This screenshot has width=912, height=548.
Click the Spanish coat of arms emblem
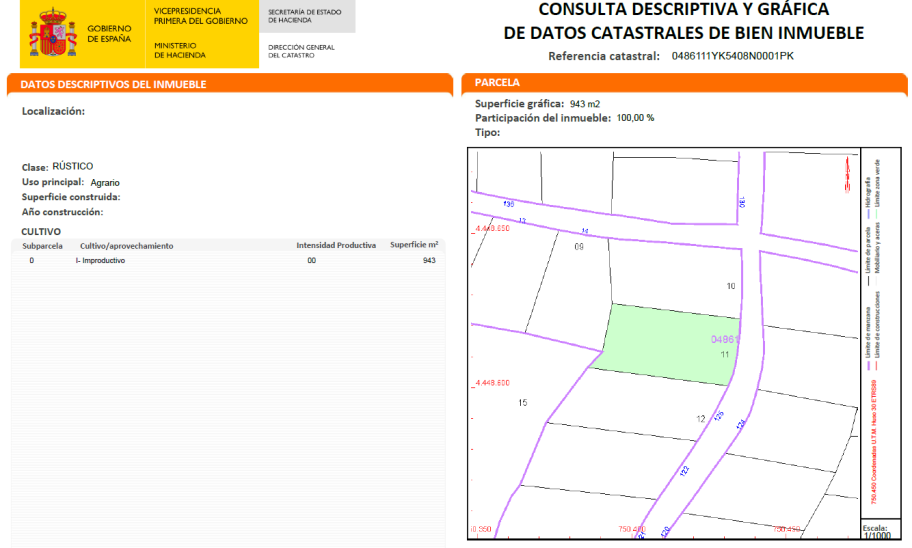click(53, 34)
